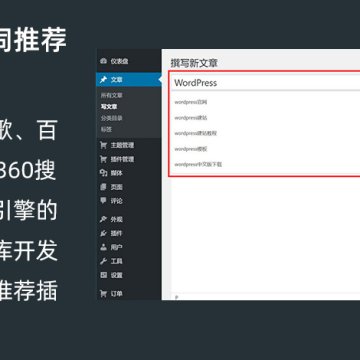Open the 文章 menu item
This screenshot has height=360, width=360.
129,80
